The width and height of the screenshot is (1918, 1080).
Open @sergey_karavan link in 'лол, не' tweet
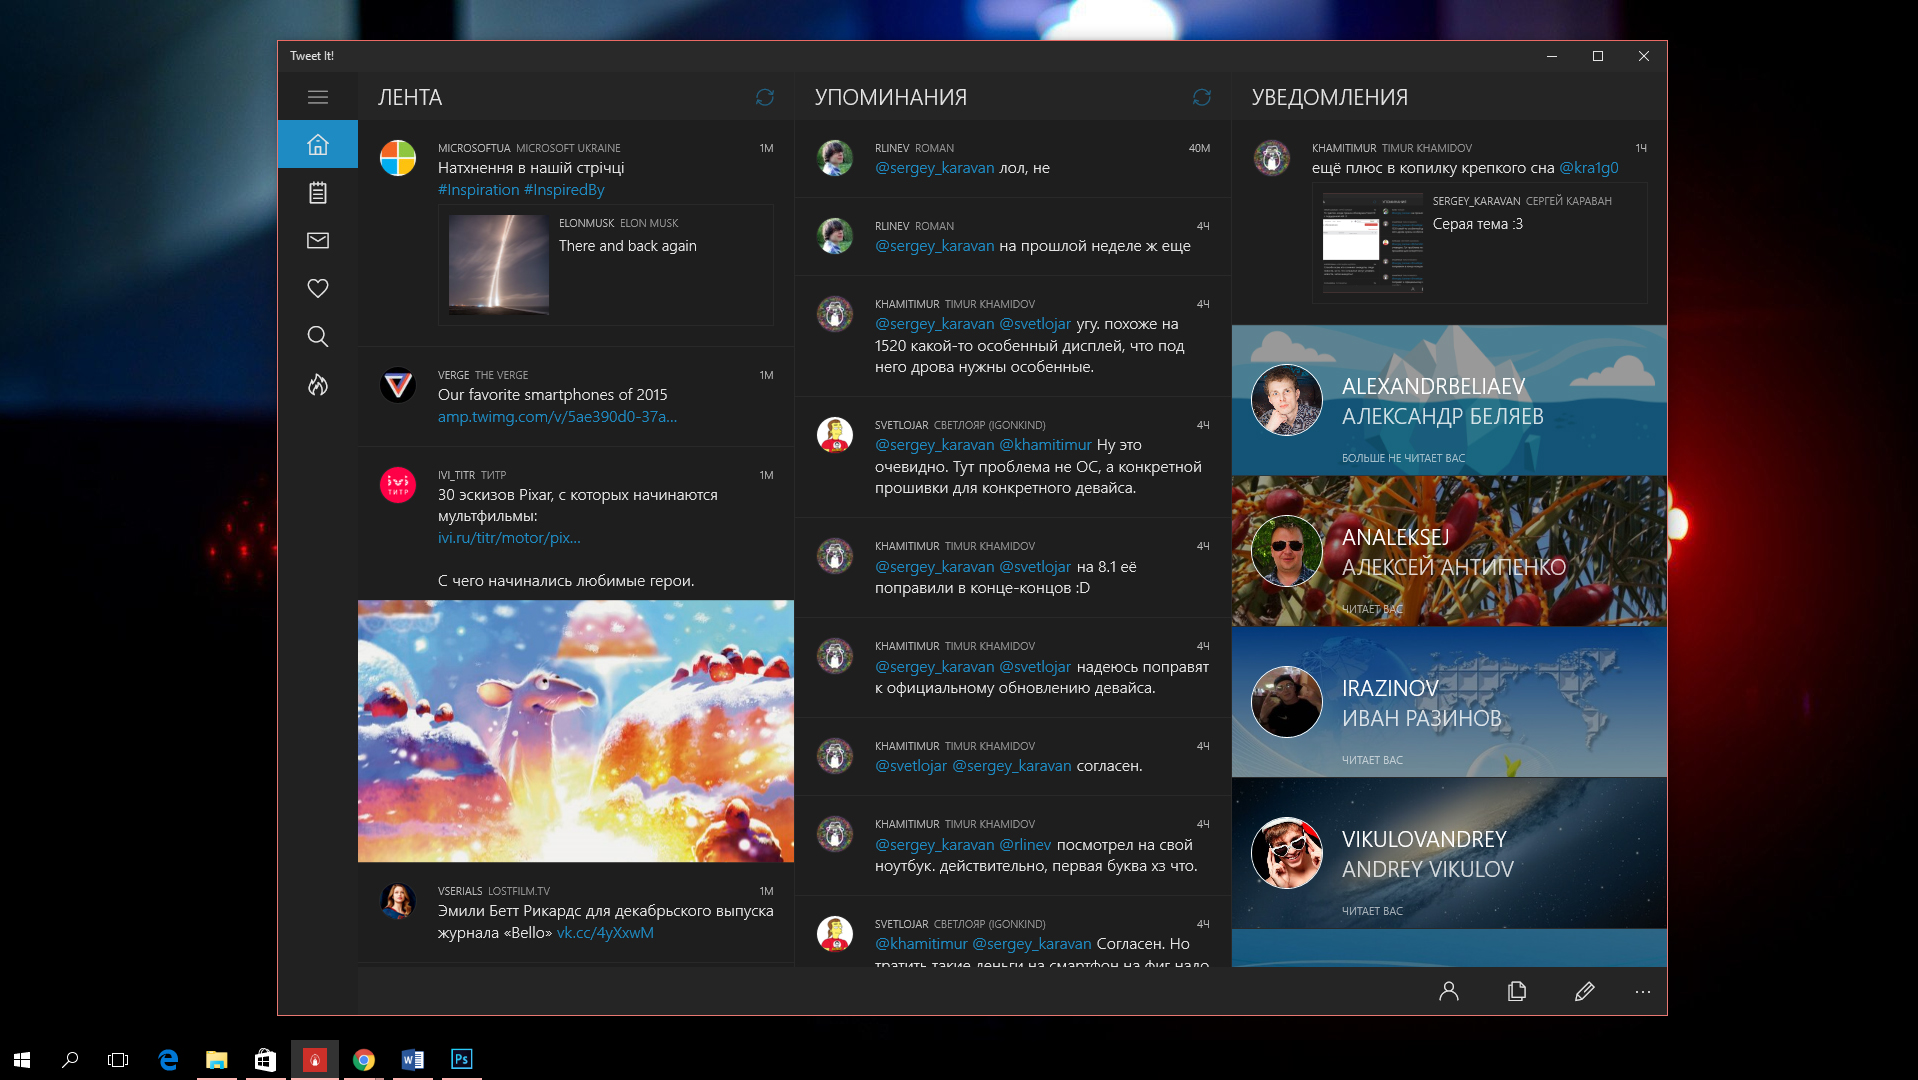point(935,168)
